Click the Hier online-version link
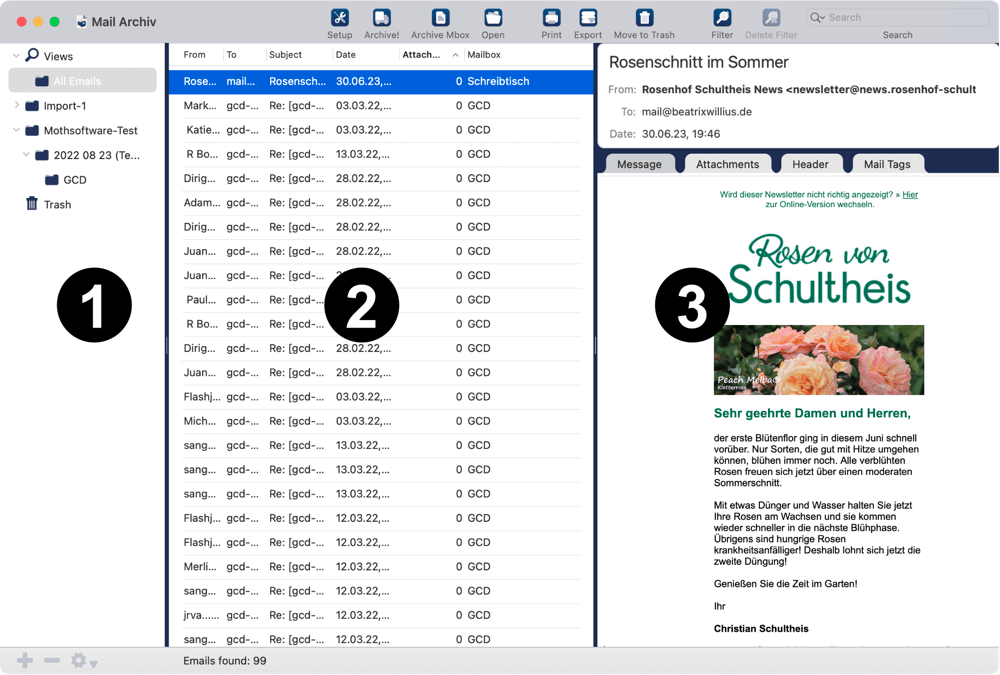 910,195
